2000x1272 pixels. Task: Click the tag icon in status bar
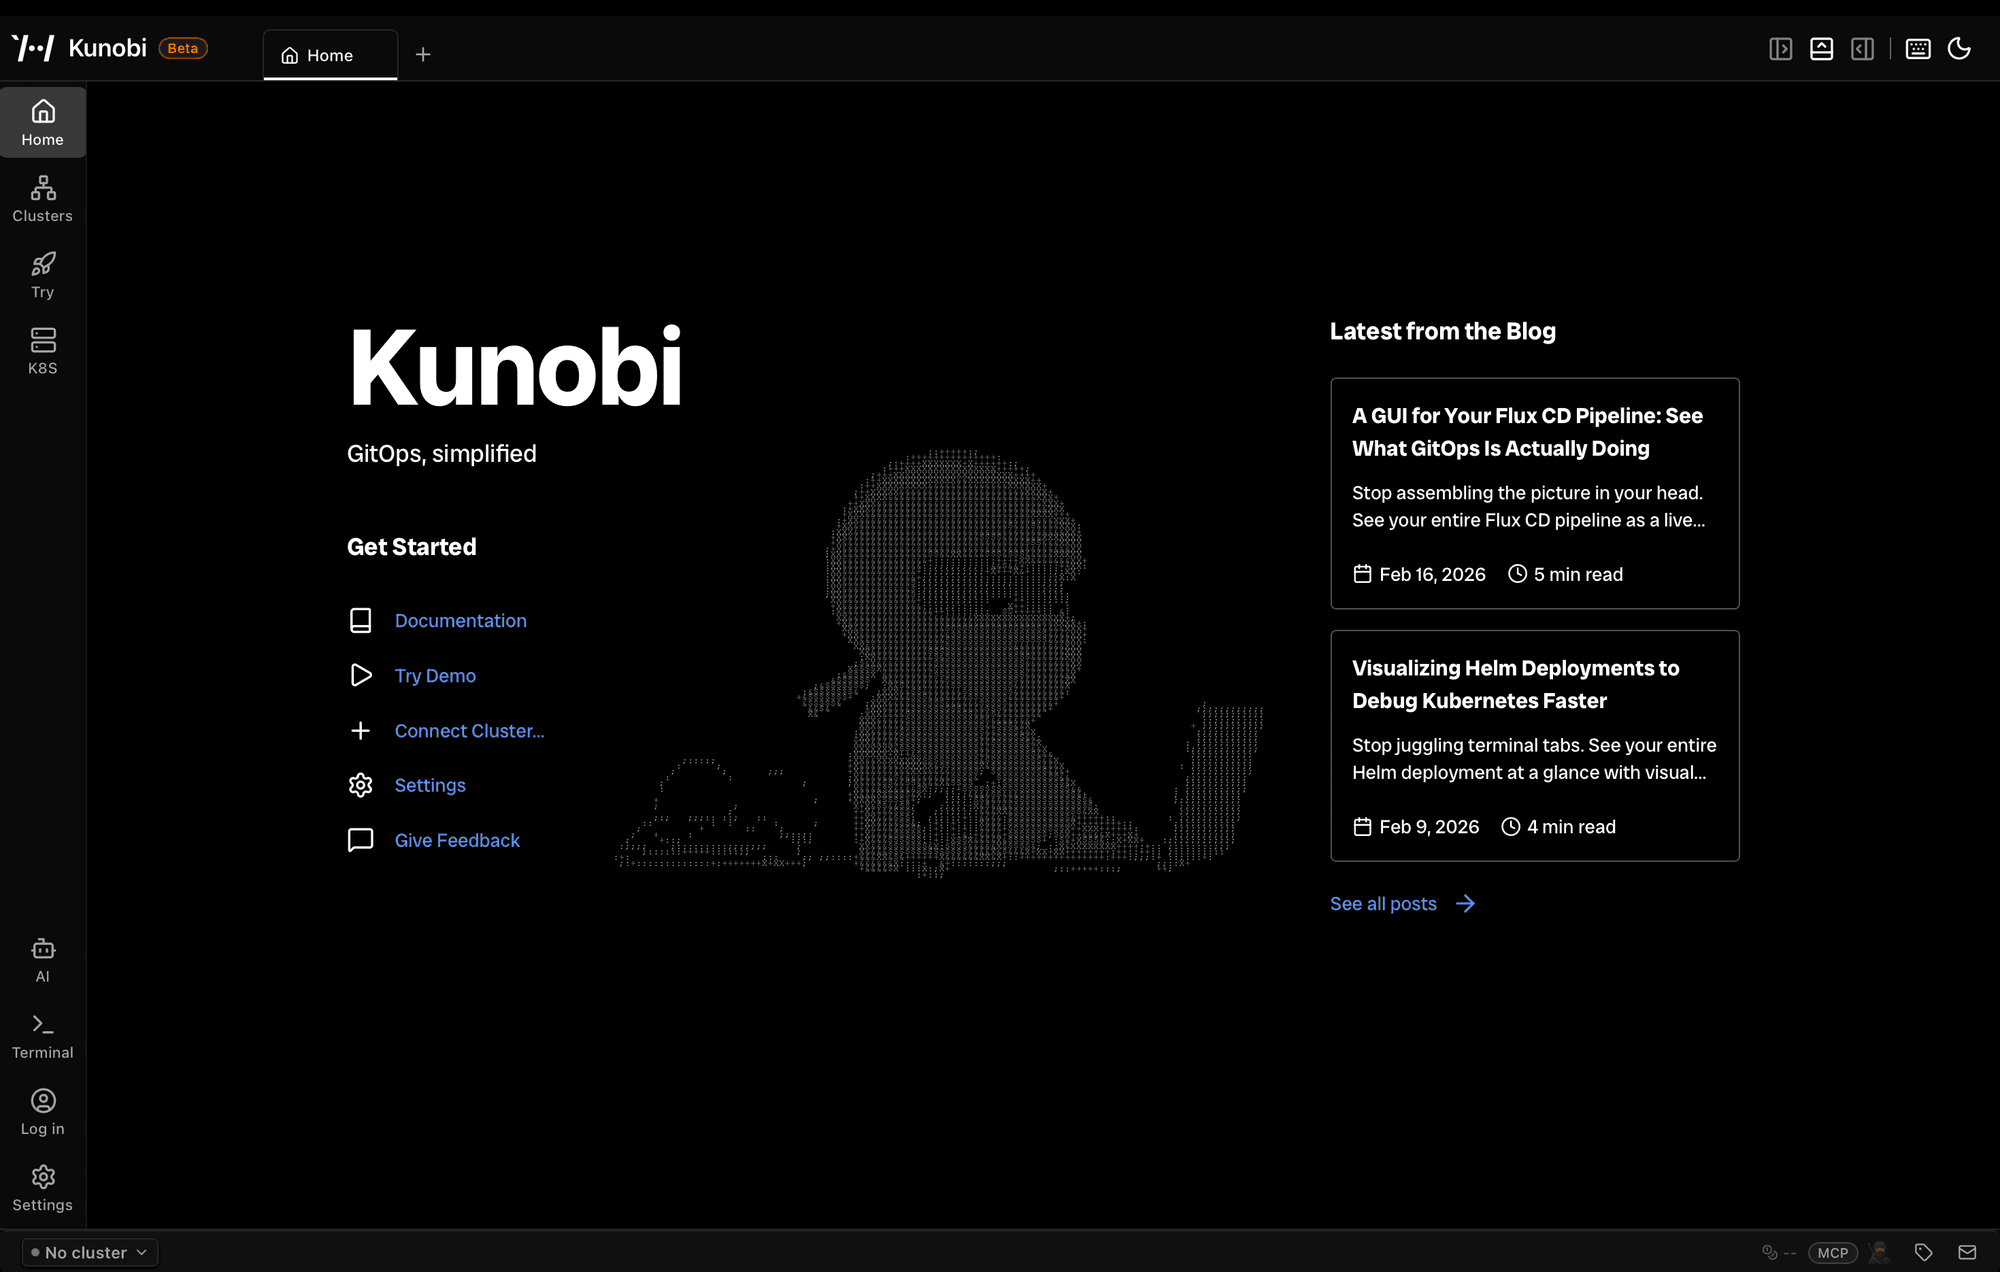click(1923, 1252)
